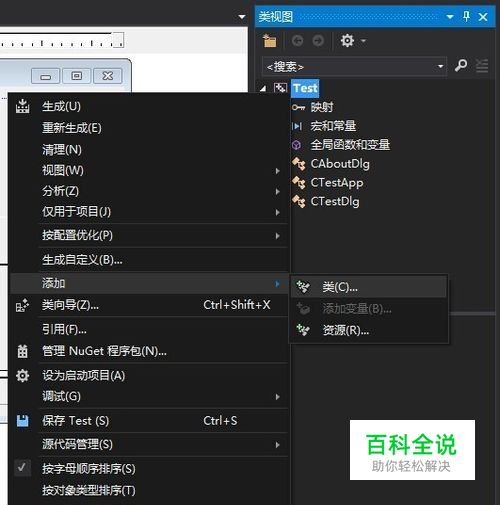Select the CTestApp class
Screen dimensions: 500x505
(337, 183)
